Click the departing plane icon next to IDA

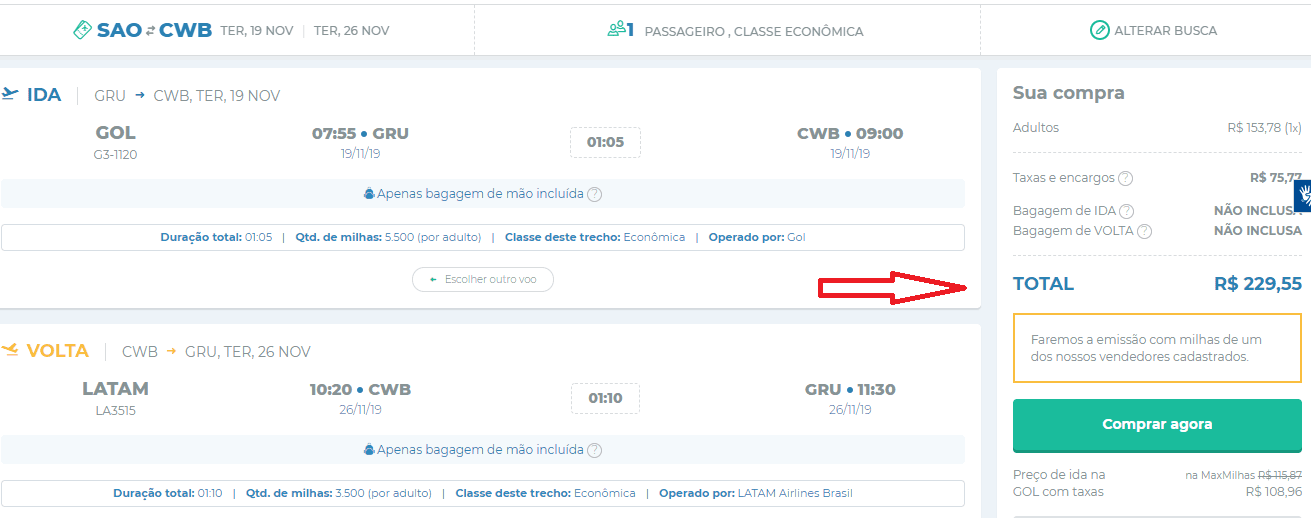click(x=10, y=95)
